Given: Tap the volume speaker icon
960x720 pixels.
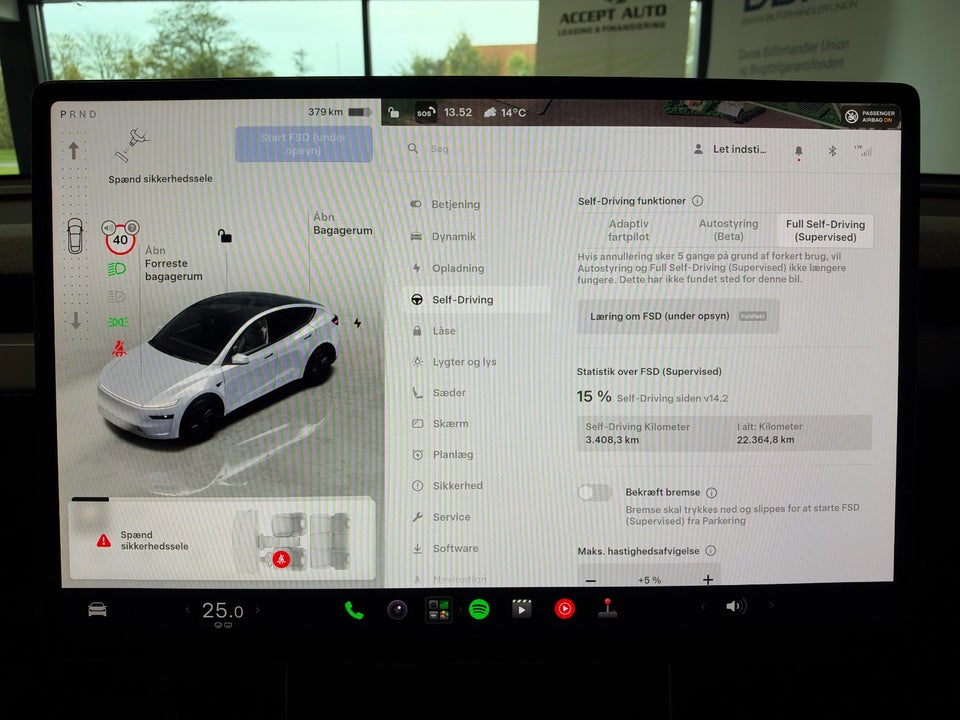Looking at the screenshot, I should point(735,606).
